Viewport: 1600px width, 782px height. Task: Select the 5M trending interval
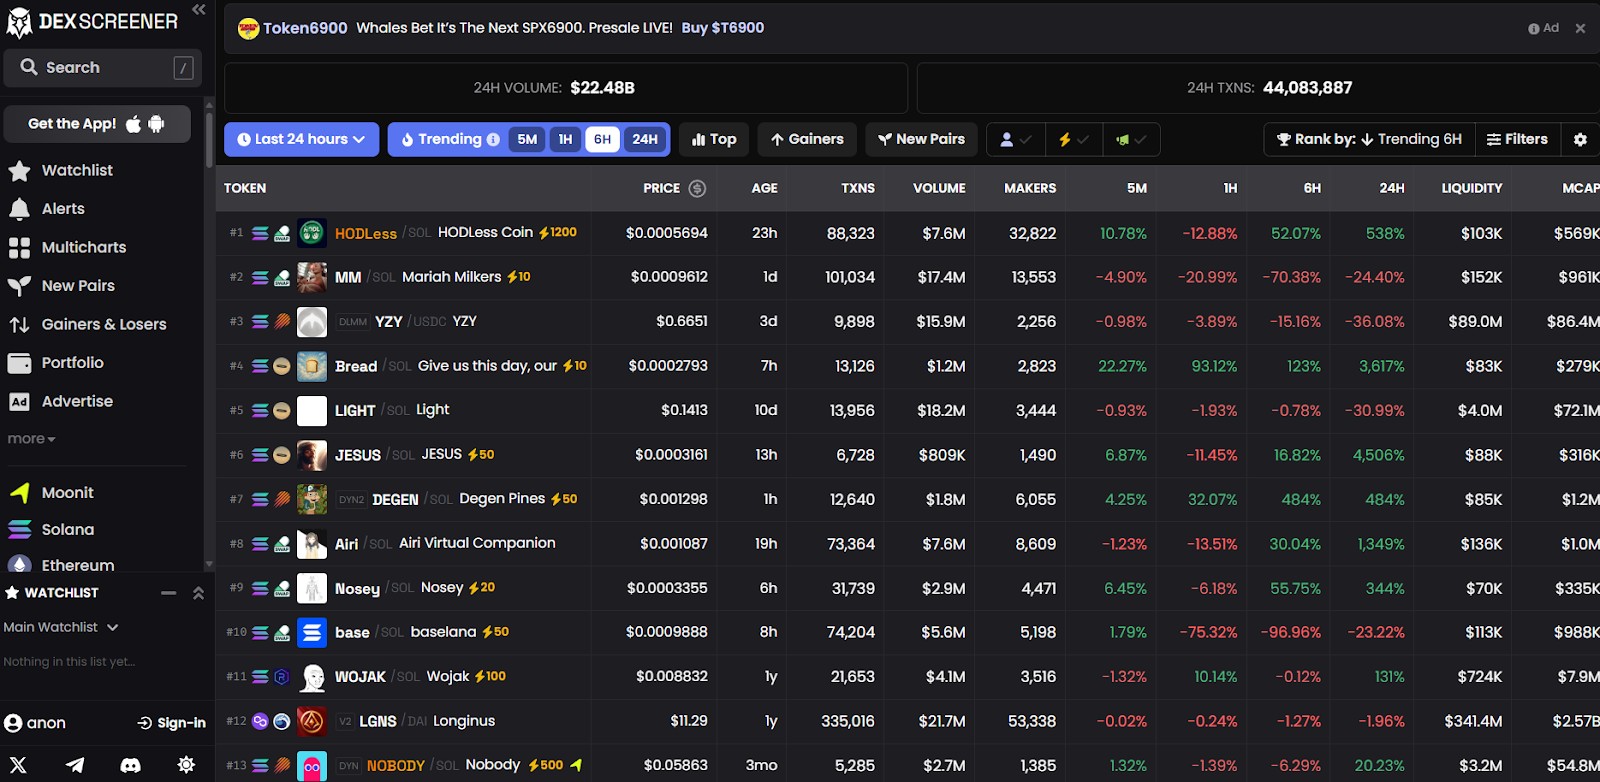click(527, 140)
